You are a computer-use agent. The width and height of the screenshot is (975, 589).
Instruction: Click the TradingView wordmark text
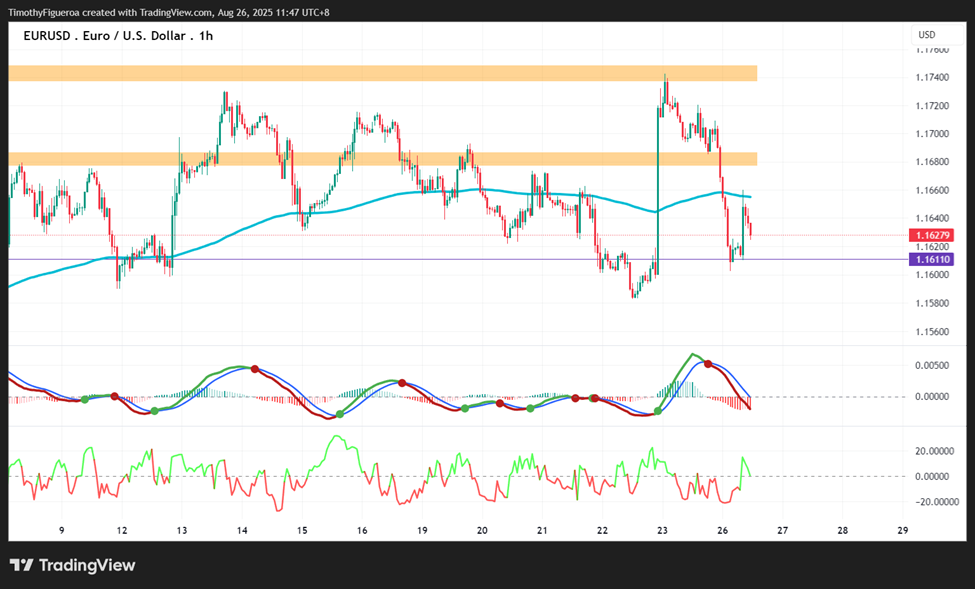(87, 565)
